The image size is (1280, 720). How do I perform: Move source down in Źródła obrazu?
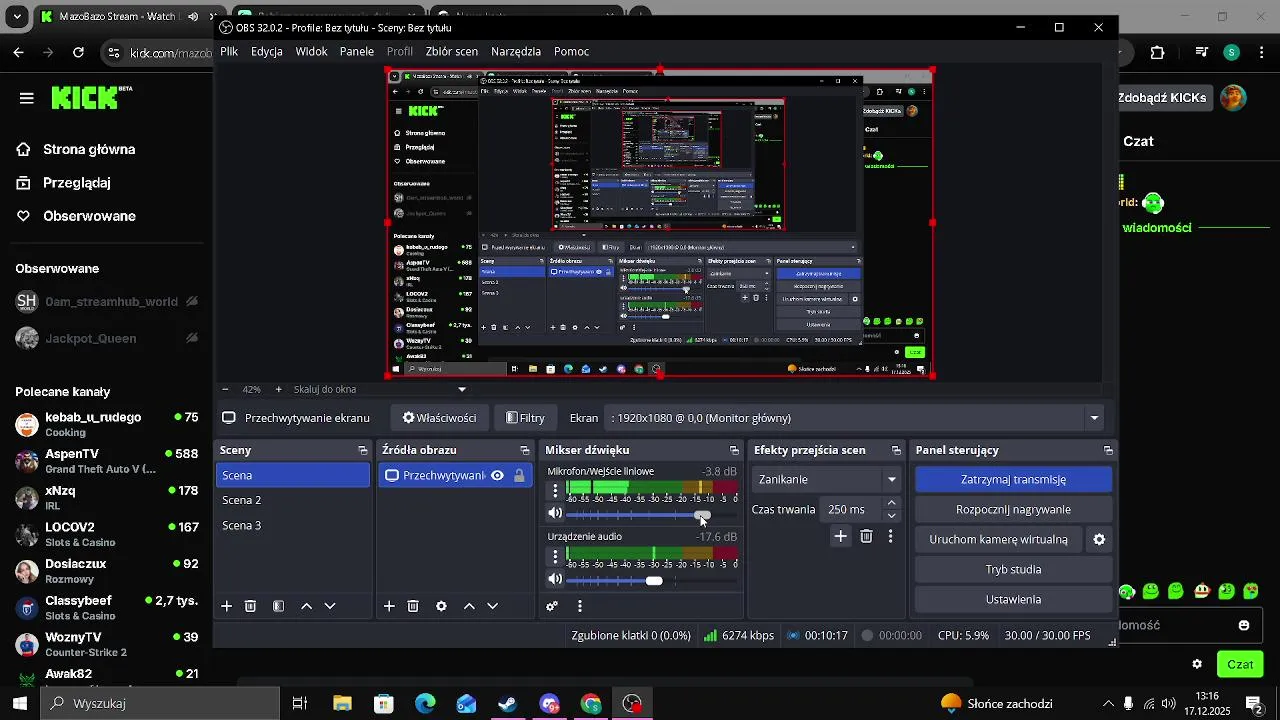492,606
